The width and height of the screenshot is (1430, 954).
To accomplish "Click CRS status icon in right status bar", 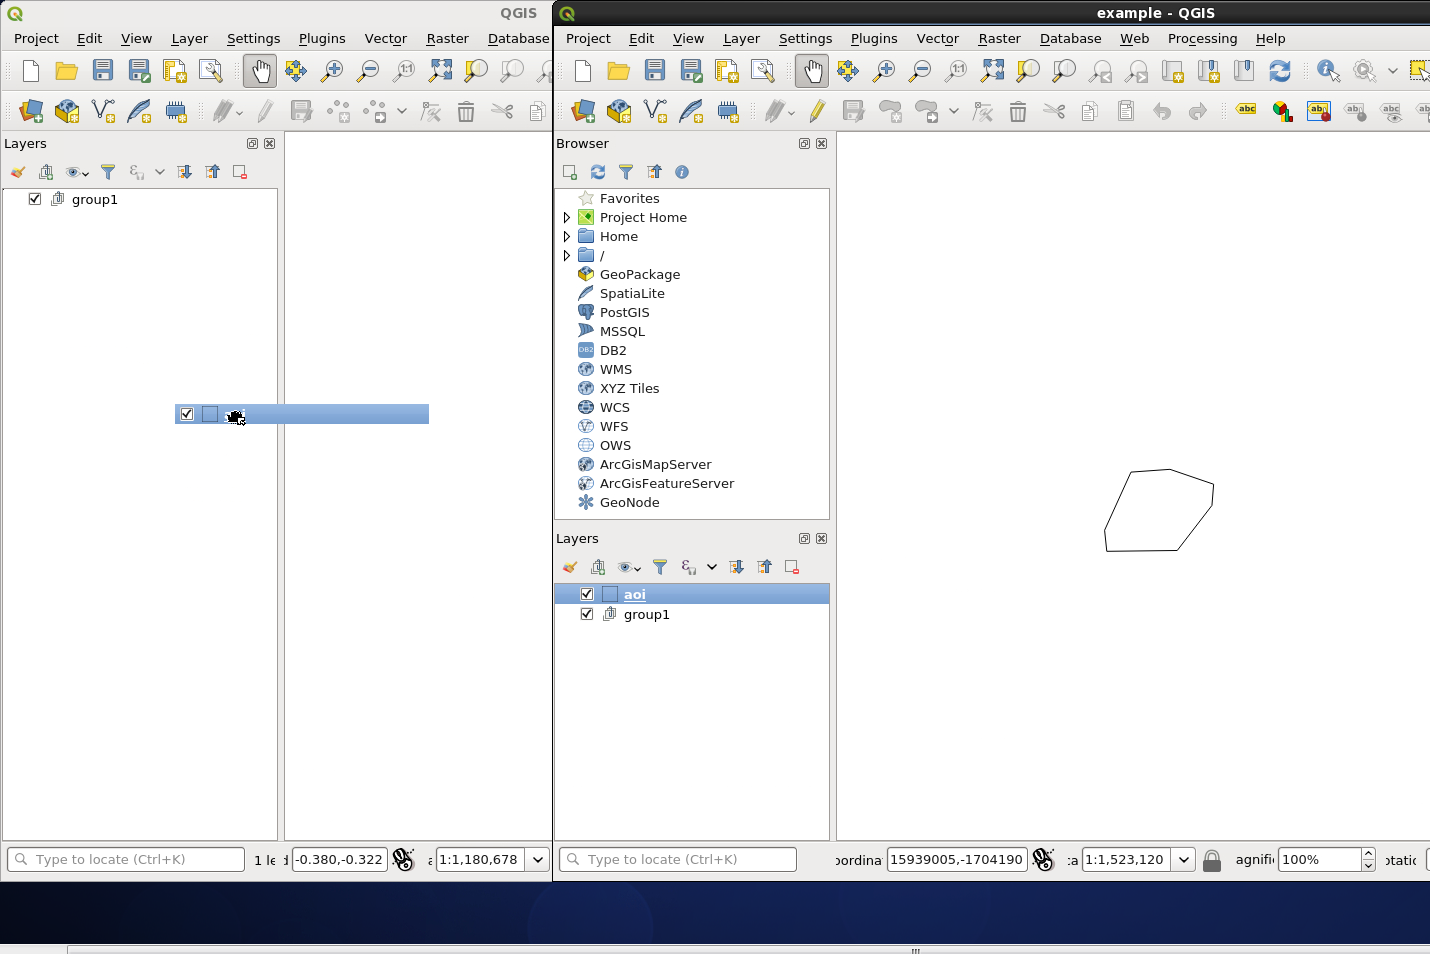I will coord(1043,860).
